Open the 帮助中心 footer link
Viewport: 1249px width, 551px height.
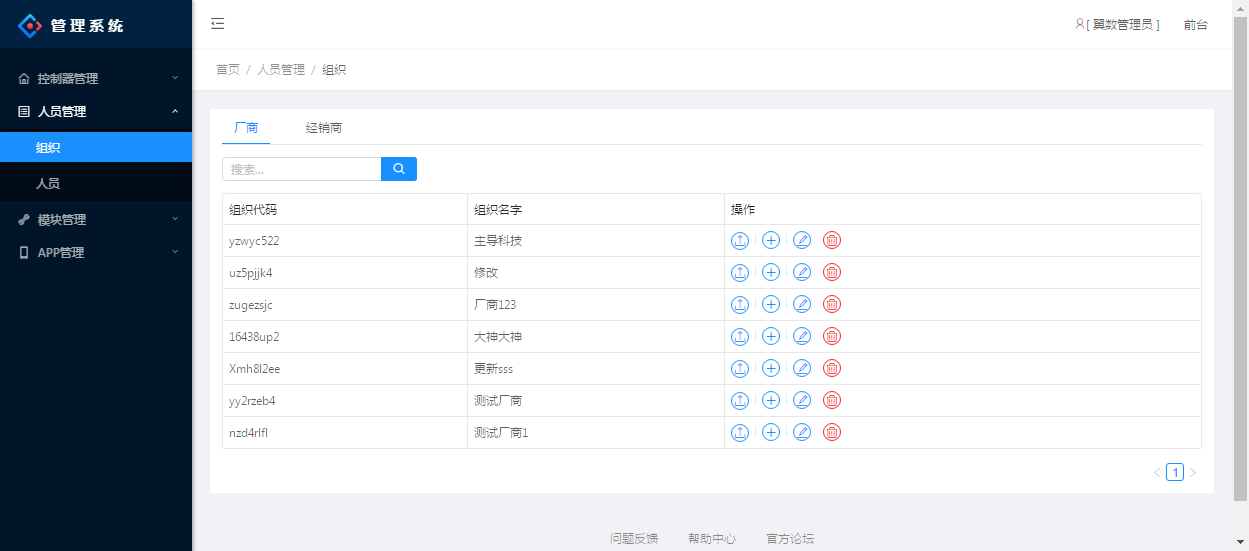click(x=712, y=538)
